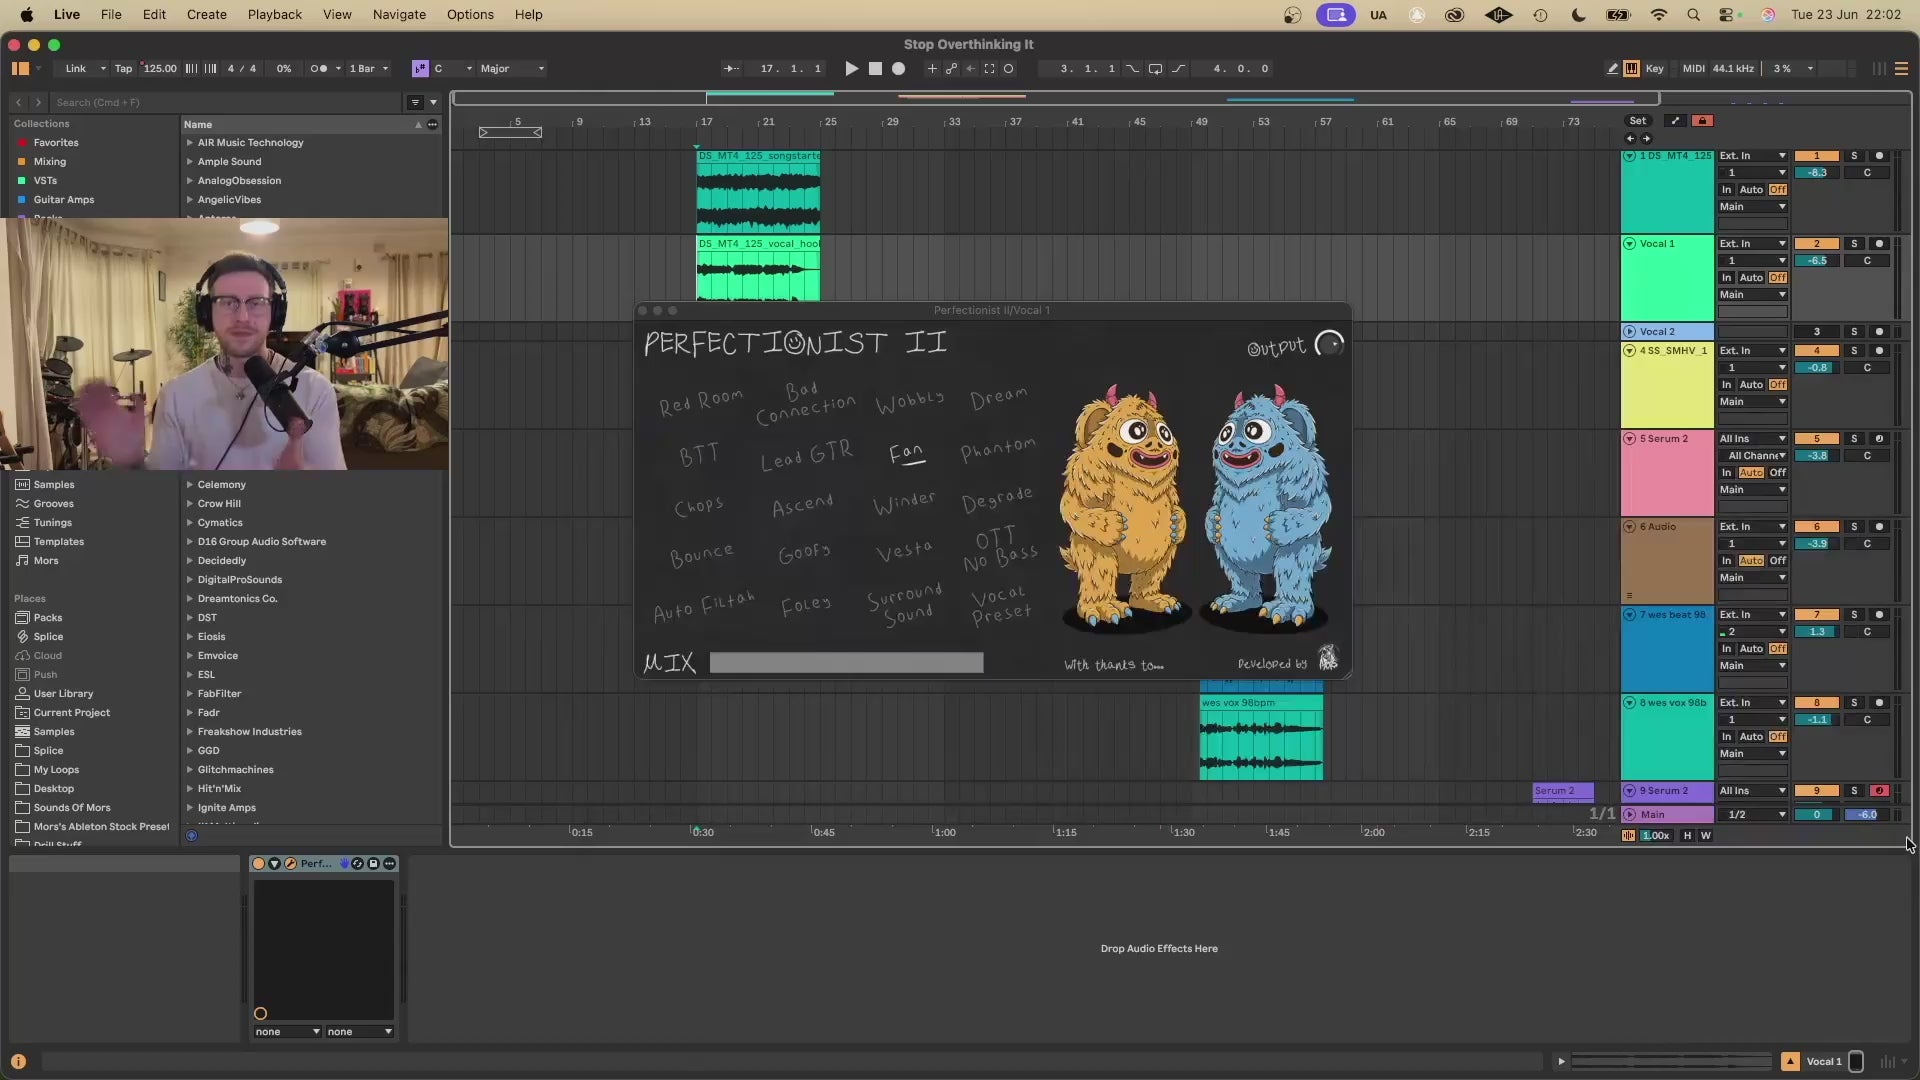Viewport: 1920px width, 1080px height.
Task: Click the Automation Mode icon beside Set
Action: click(1676, 121)
